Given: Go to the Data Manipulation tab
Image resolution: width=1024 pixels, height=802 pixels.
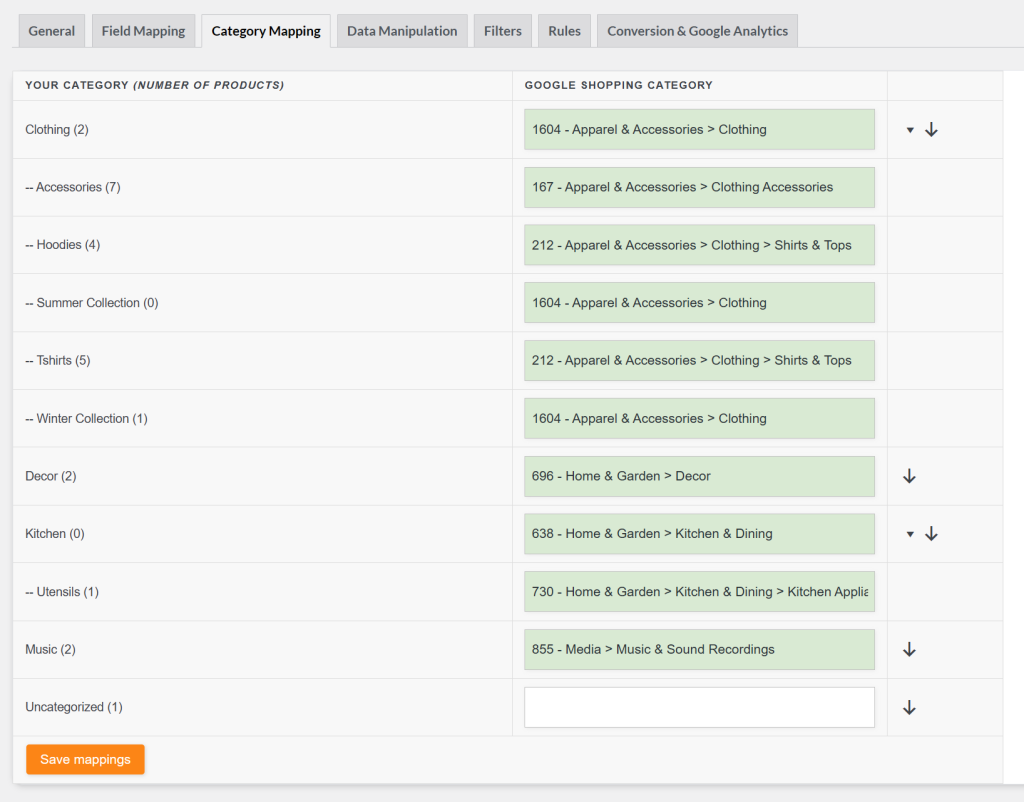Looking at the screenshot, I should point(402,31).
